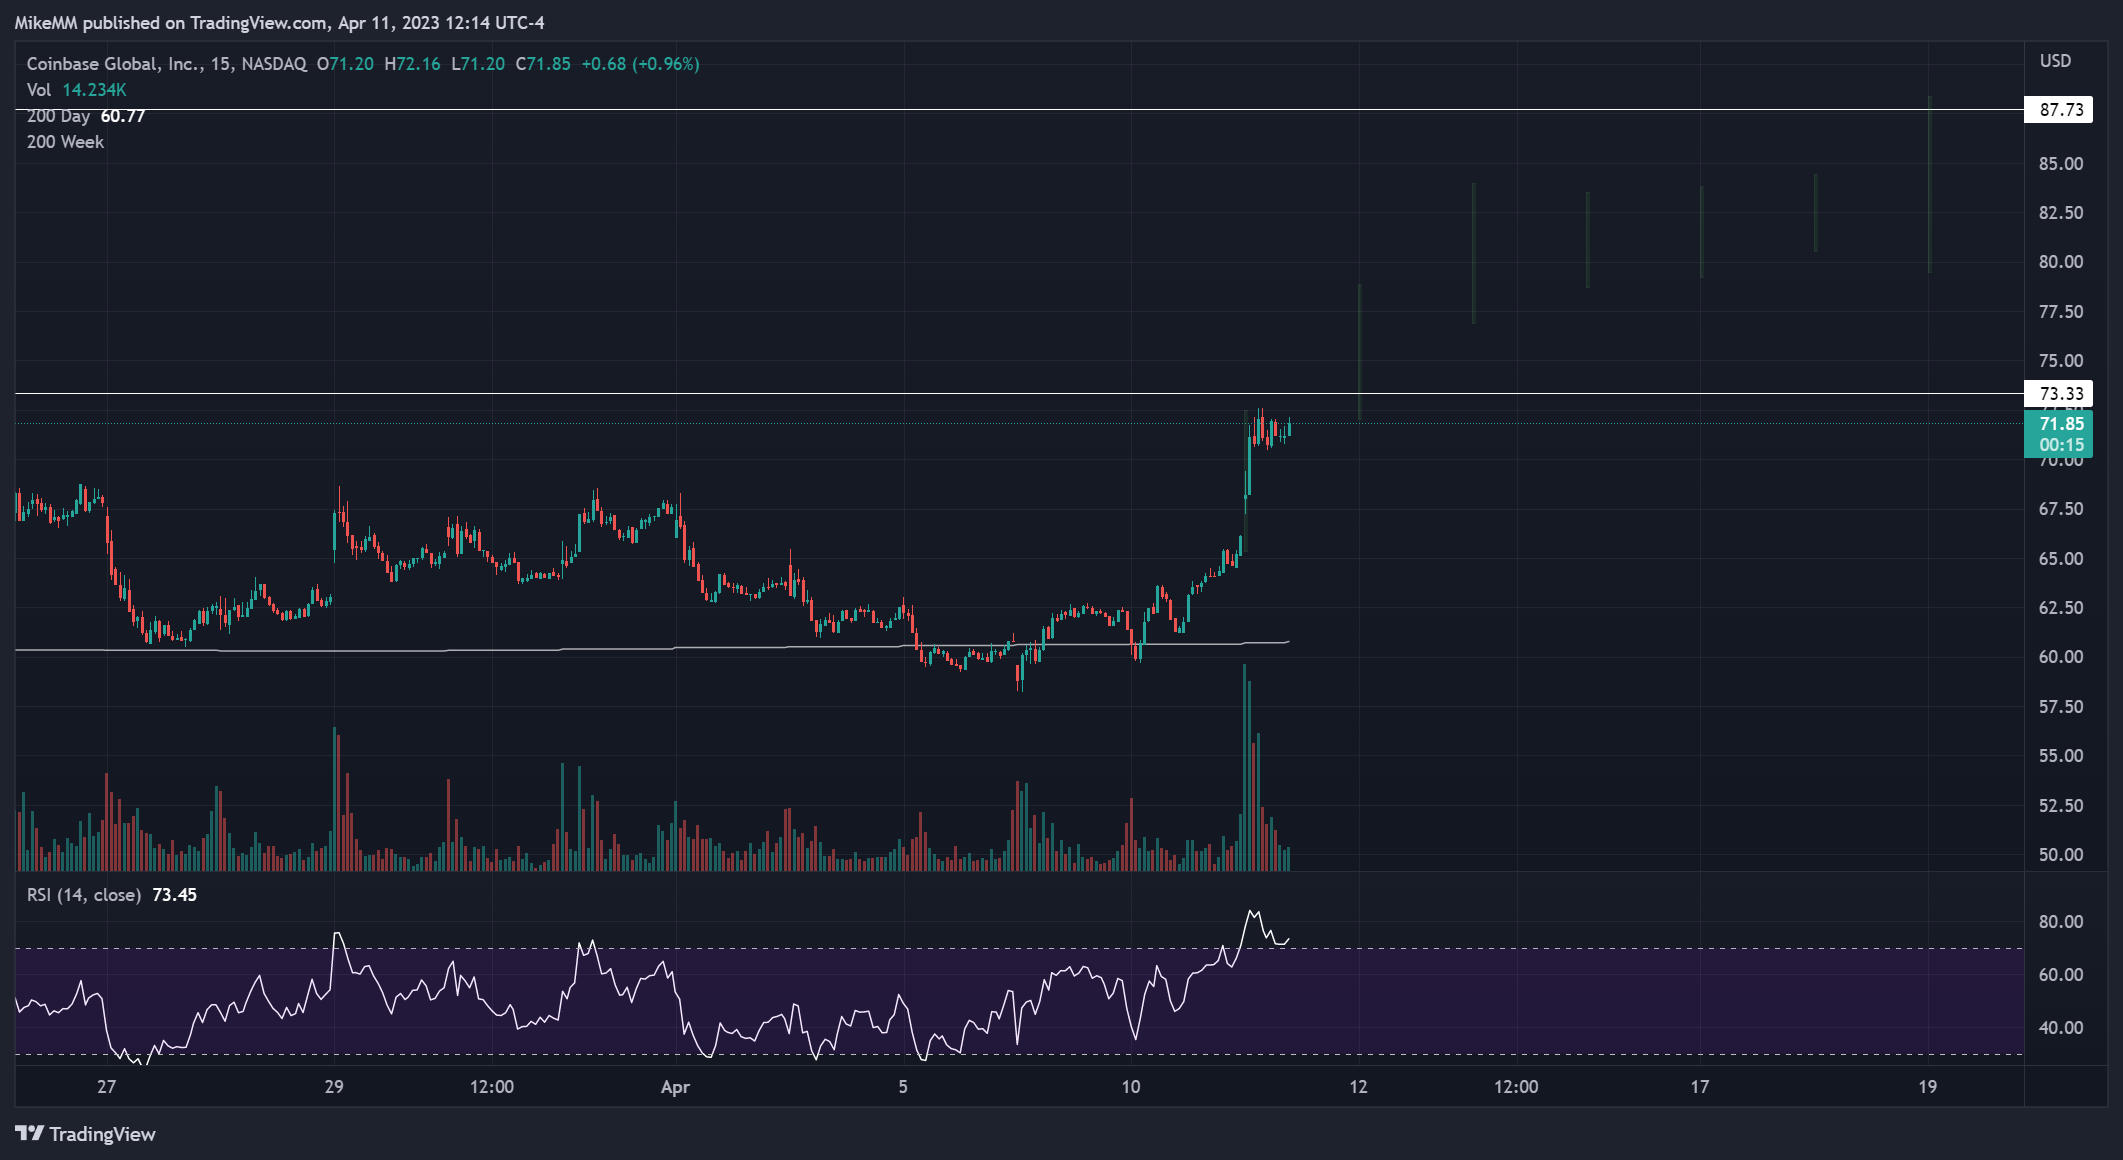Screen dimensions: 2123x1160
Task: Click date 19 on the time axis
Action: pyautogui.click(x=1927, y=1087)
